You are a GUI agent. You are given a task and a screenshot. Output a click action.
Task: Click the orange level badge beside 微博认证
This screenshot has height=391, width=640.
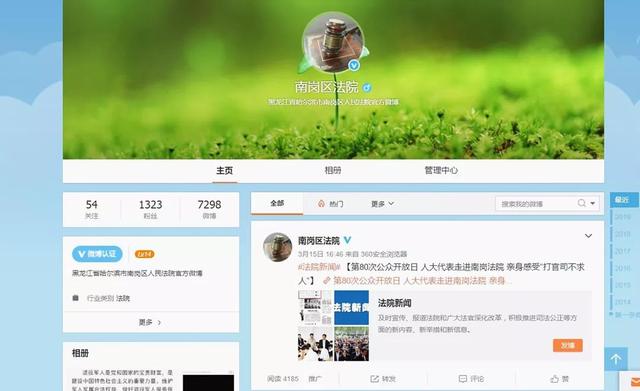point(144,254)
